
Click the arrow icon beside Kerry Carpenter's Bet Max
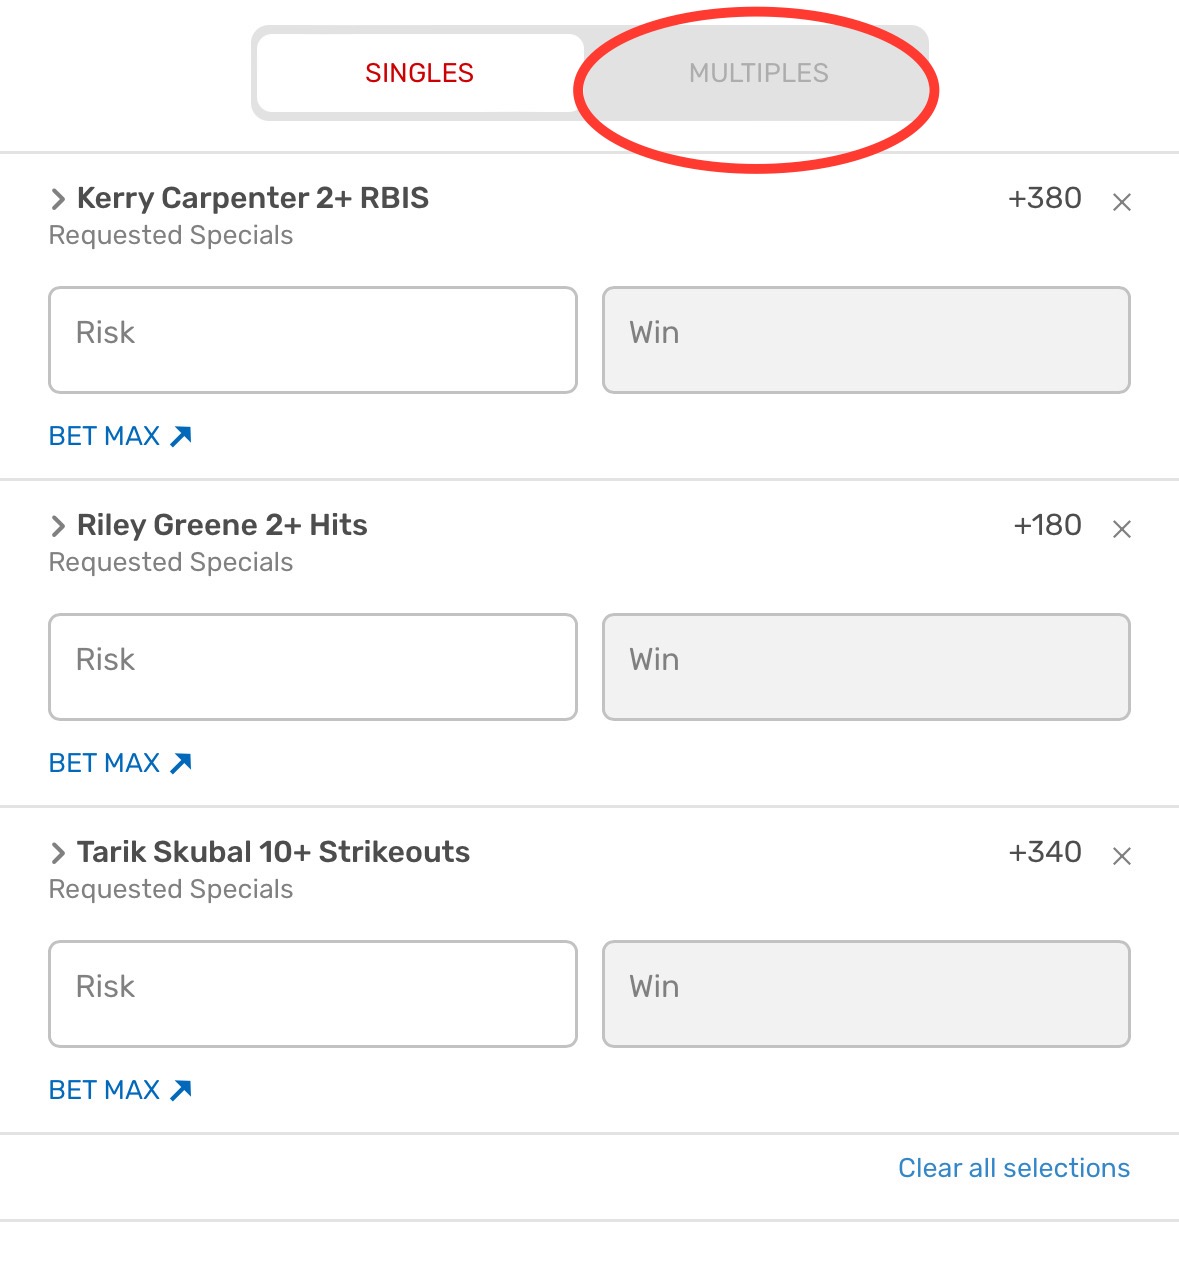point(181,436)
